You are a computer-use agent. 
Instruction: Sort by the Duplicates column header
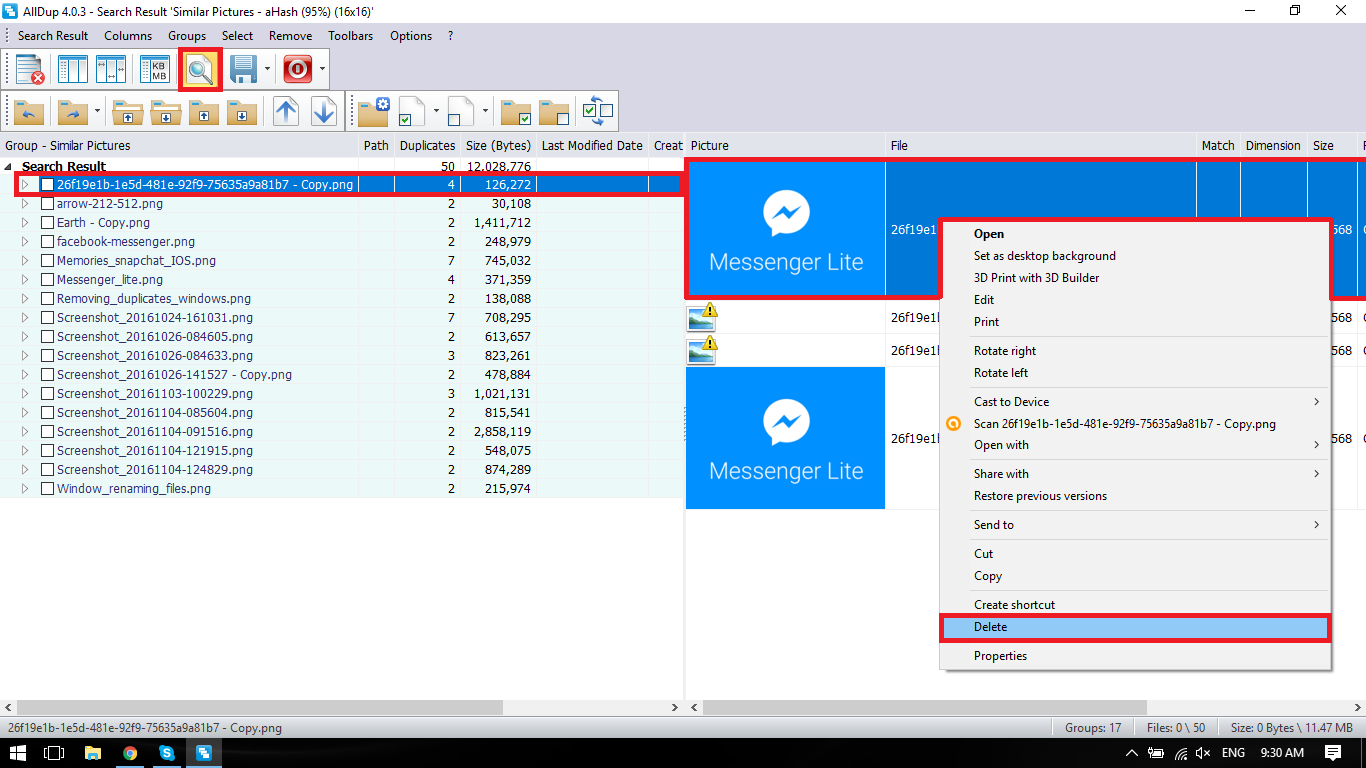pos(427,146)
